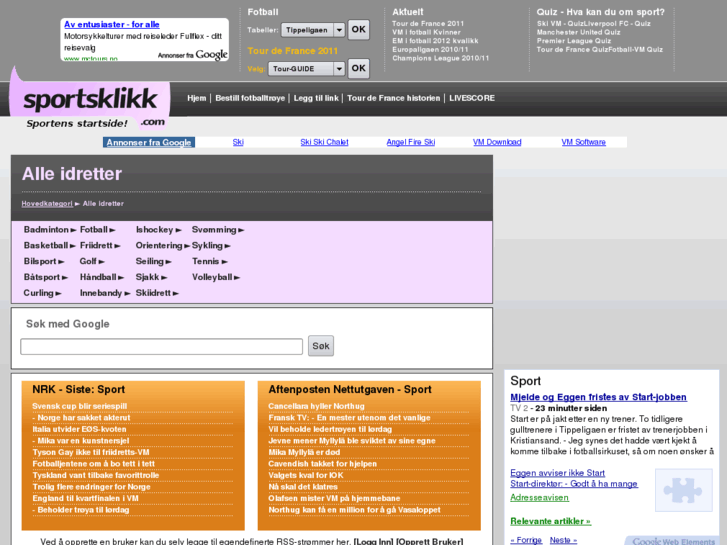The image size is (727, 545).
Task: Open the Tennis category
Action: 210,261
